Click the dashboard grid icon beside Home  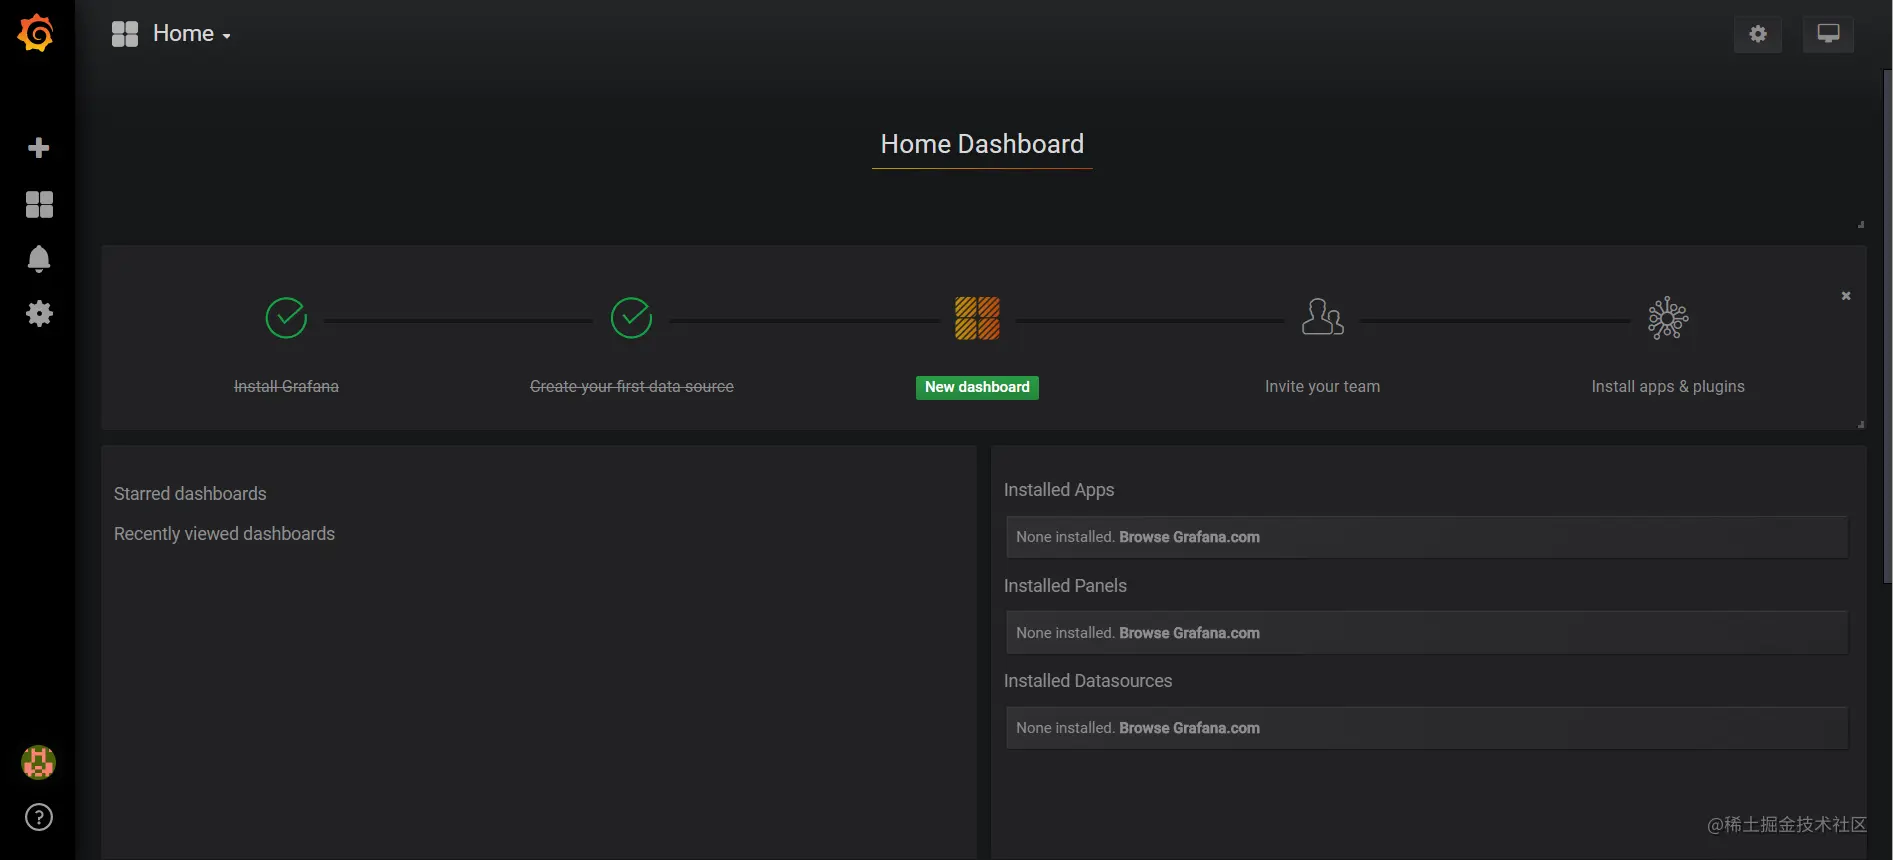pyautogui.click(x=125, y=34)
